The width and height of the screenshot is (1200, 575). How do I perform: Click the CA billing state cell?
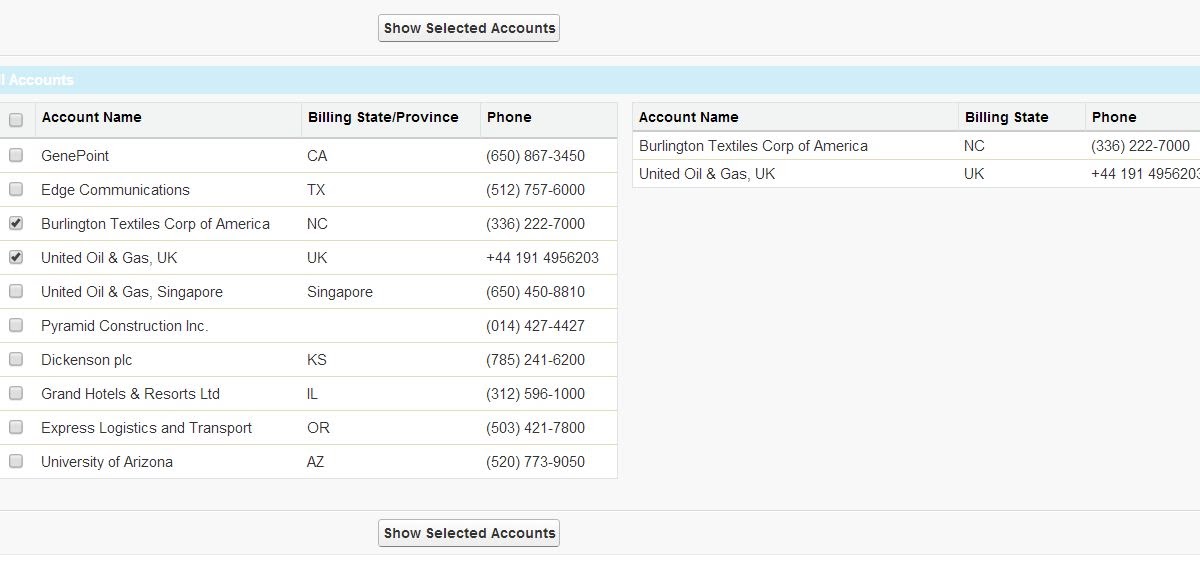pyautogui.click(x=317, y=156)
